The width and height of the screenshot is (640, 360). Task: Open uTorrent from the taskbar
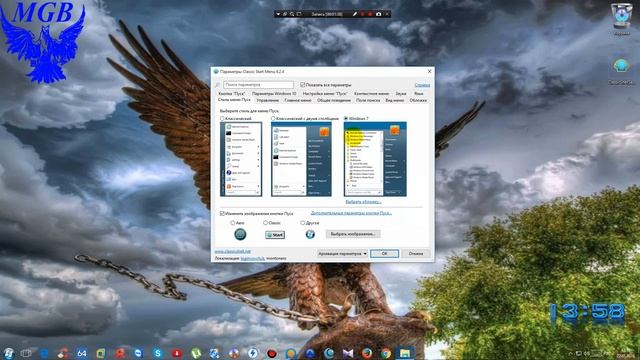[x=196, y=353]
